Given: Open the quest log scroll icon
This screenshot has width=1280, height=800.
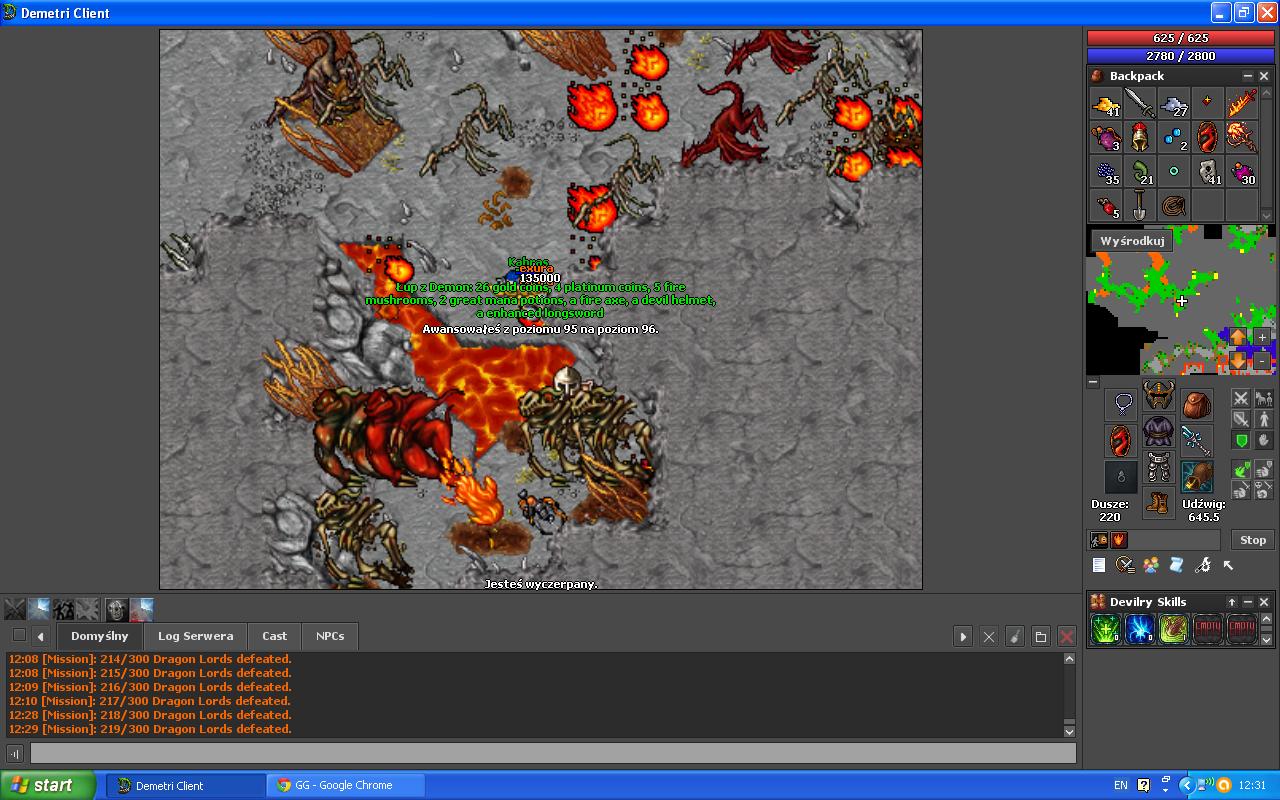Looking at the screenshot, I should (x=1176, y=565).
